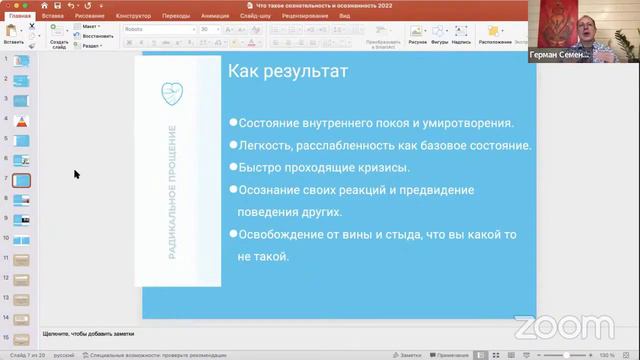
Task: Toggle underline formatting
Action: (153, 43)
